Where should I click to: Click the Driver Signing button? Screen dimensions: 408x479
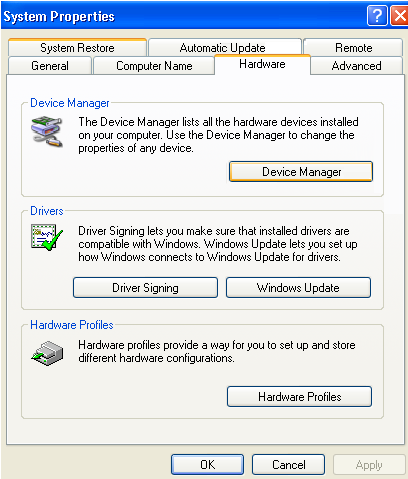(x=145, y=287)
